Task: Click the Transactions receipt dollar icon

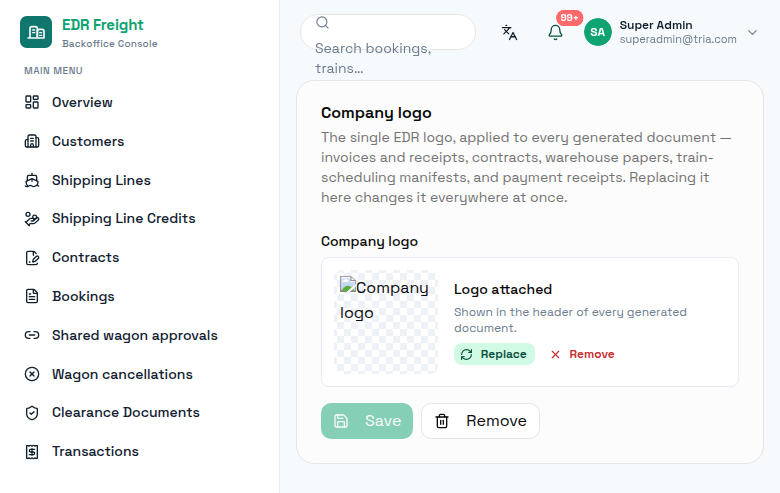Action: [x=32, y=451]
